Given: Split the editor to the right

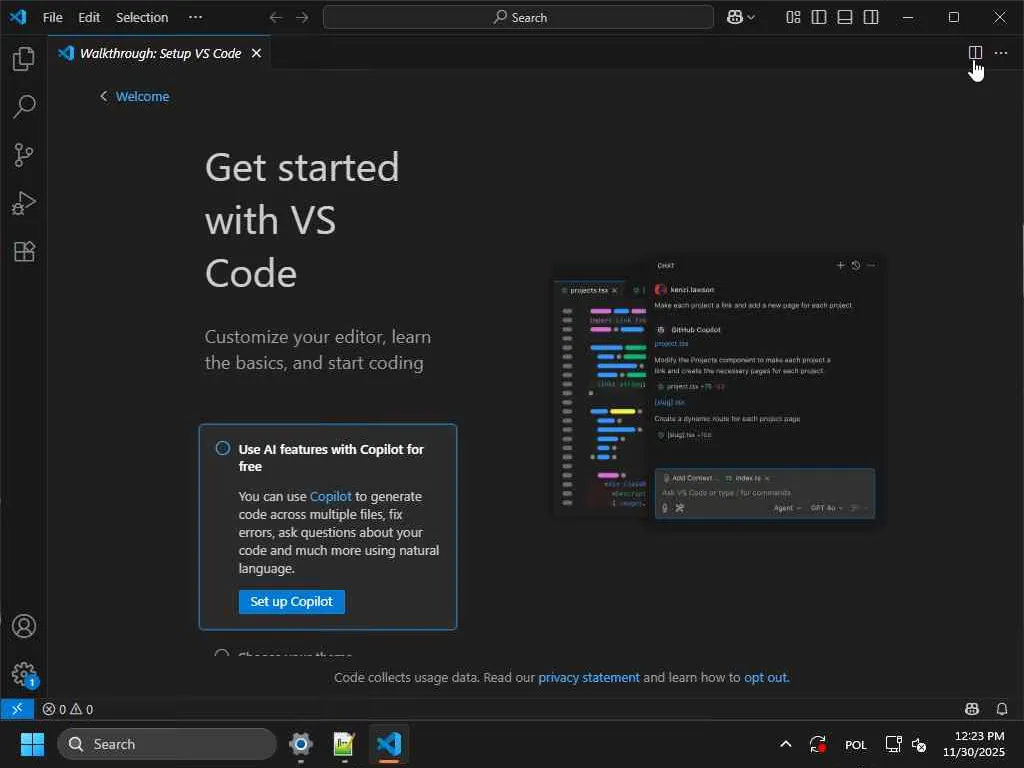Looking at the screenshot, I should [x=975, y=53].
